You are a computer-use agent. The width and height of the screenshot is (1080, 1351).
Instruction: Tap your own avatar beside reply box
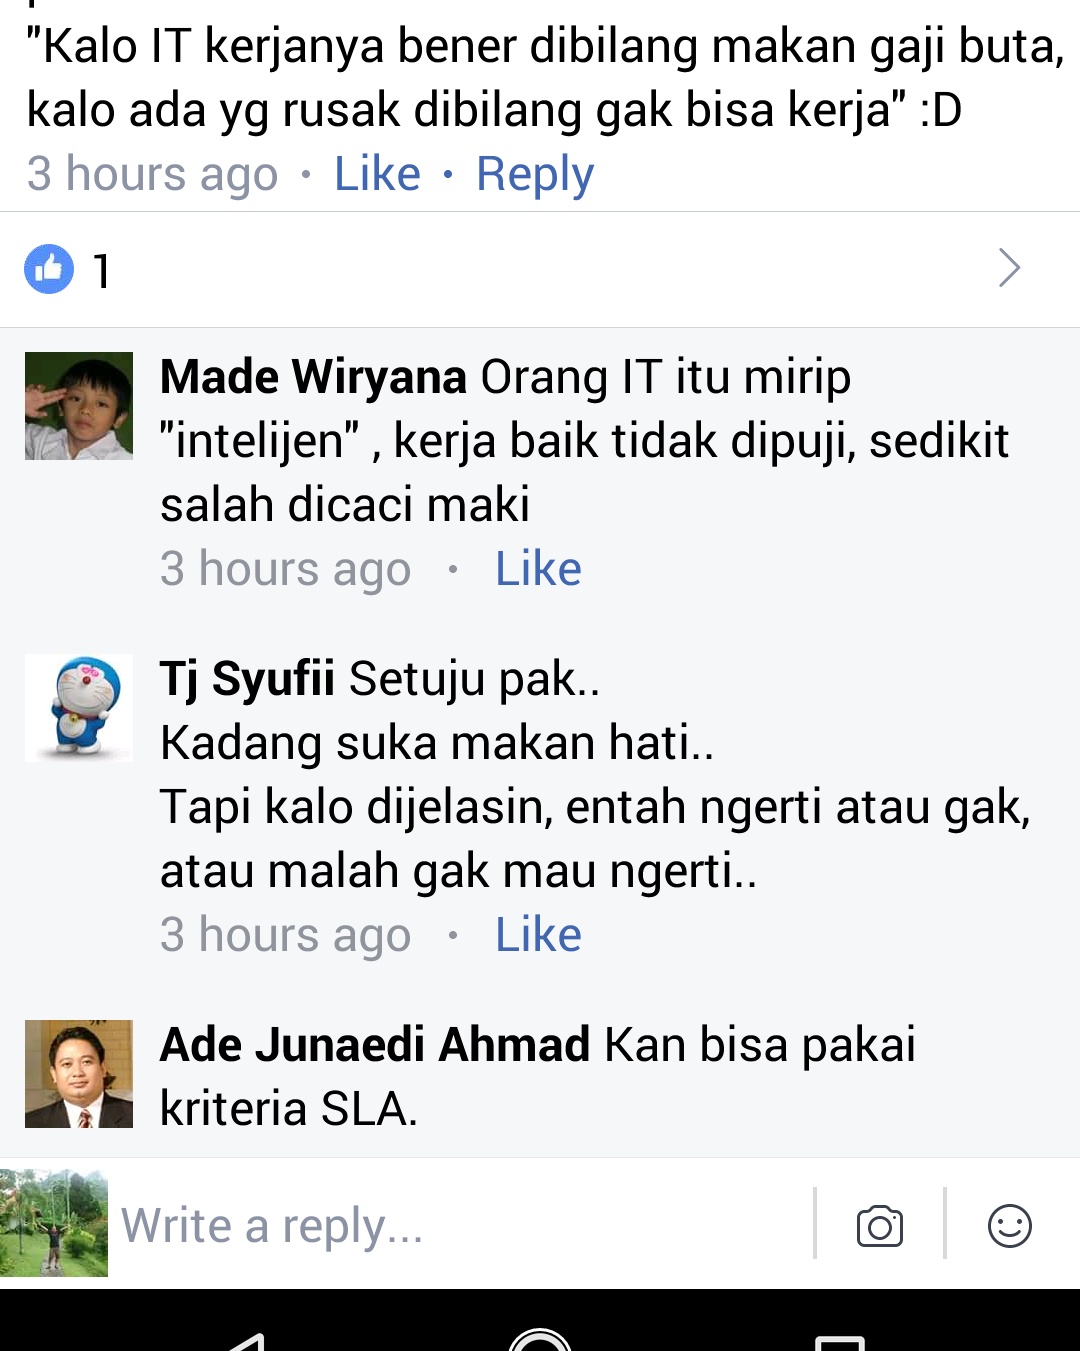pos(54,1223)
